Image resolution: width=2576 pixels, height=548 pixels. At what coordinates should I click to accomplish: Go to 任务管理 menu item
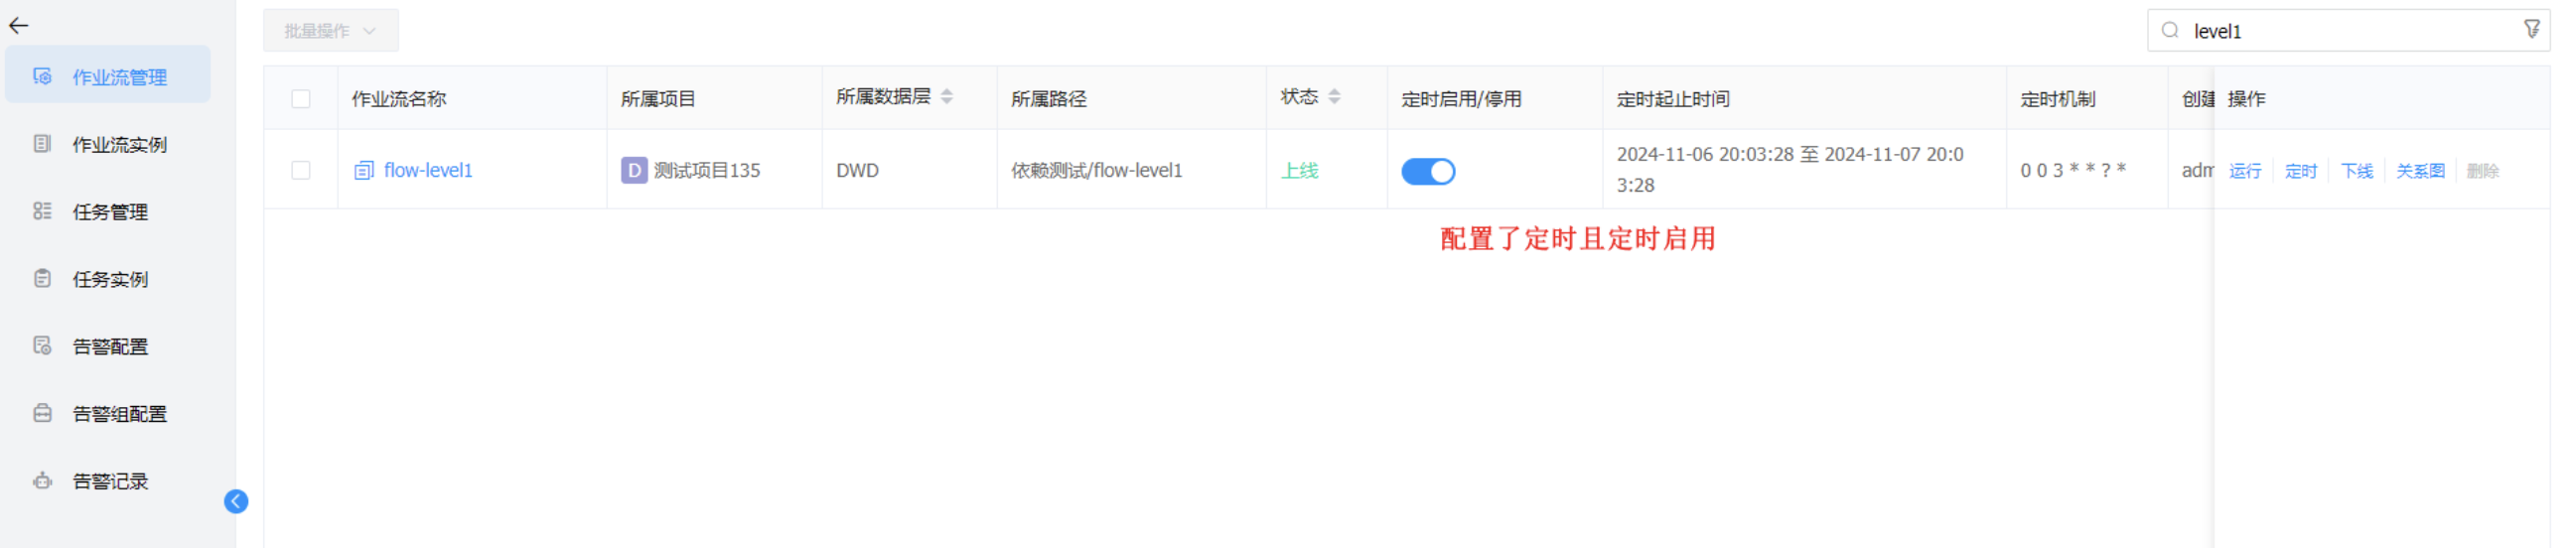[x=110, y=212]
